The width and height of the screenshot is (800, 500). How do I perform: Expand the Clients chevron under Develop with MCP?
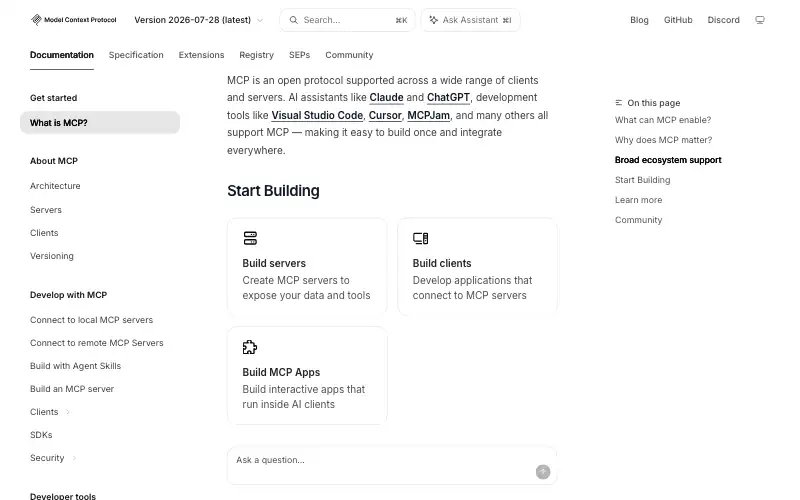pos(68,412)
